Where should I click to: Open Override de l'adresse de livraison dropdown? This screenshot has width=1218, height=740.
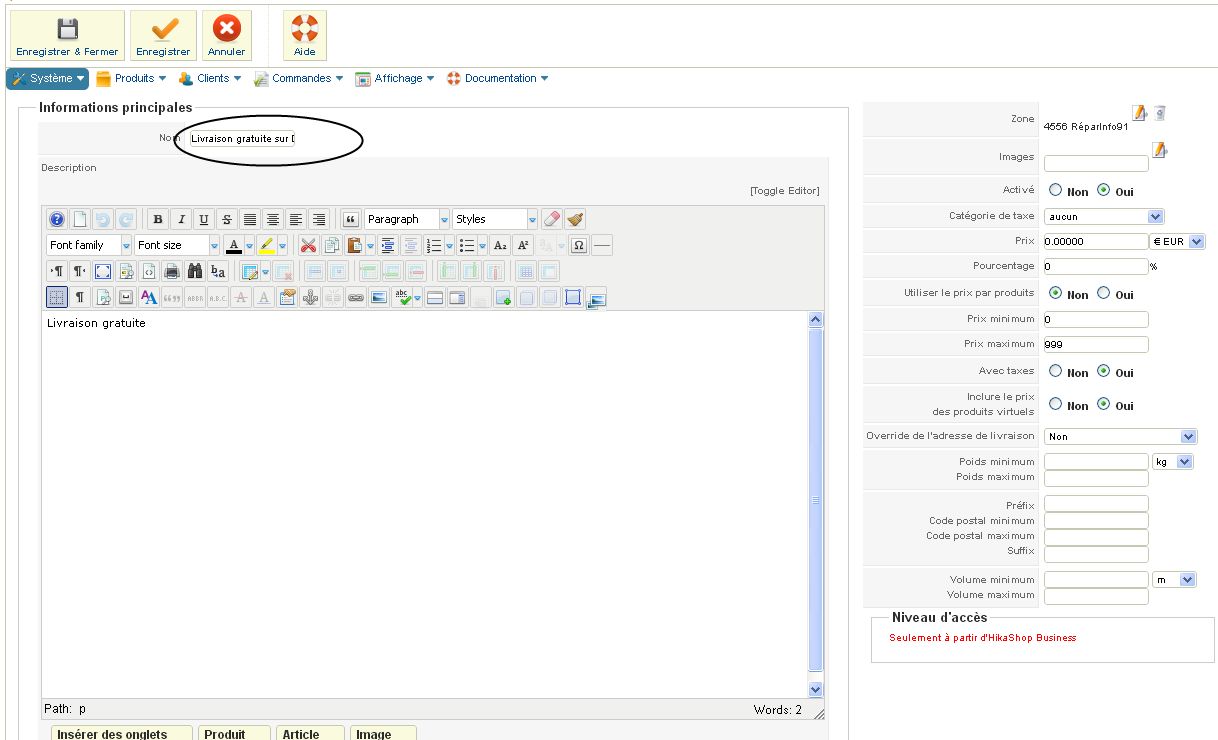point(1120,436)
